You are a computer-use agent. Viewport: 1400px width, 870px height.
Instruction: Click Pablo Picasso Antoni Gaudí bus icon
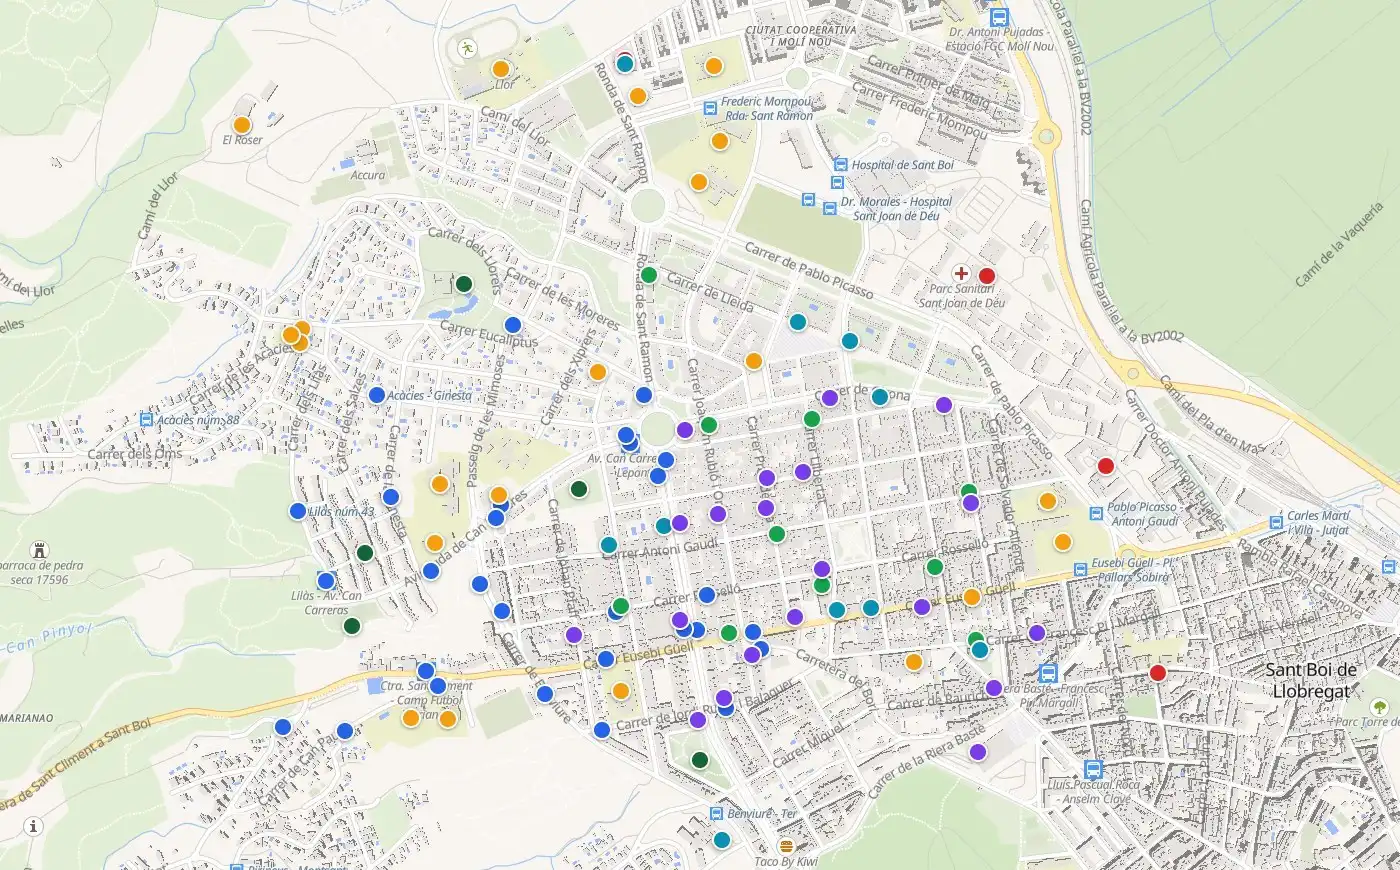[x=1097, y=513]
